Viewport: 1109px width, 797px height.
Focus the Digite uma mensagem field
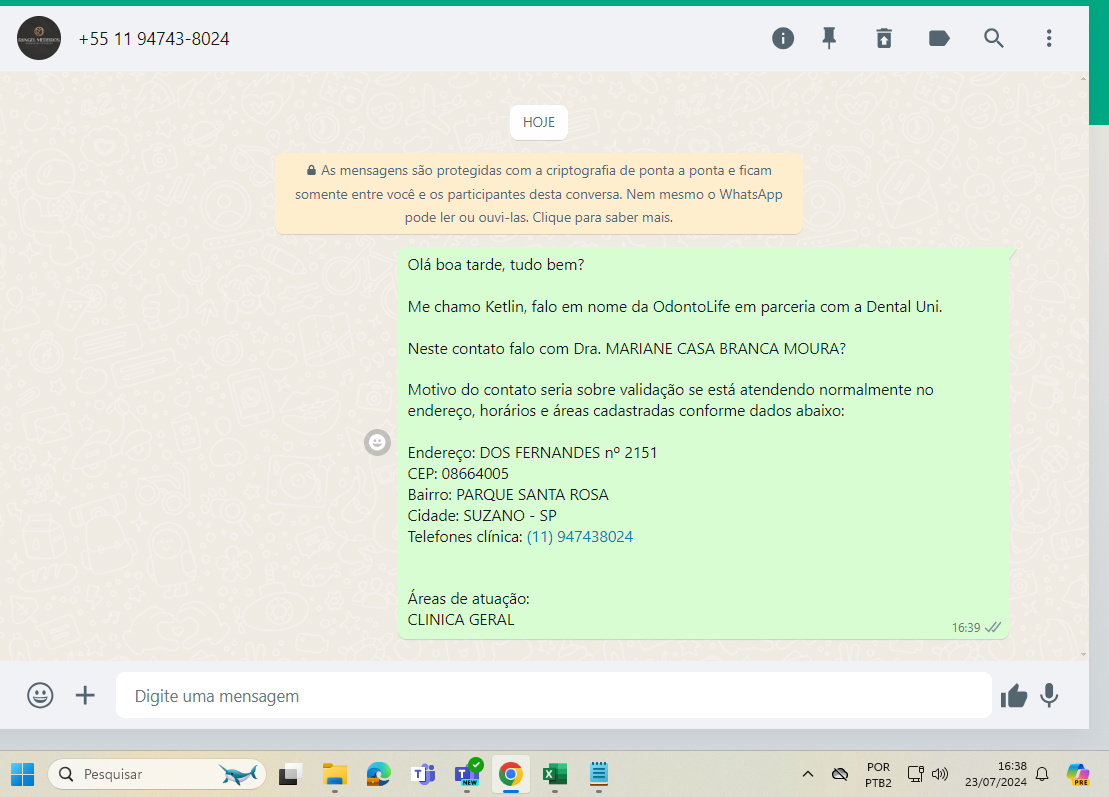[554, 696]
